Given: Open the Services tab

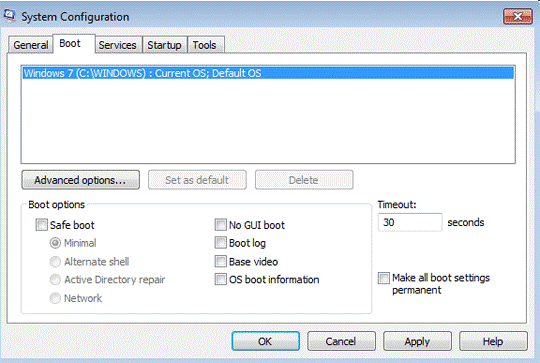Looking at the screenshot, I should (117, 45).
